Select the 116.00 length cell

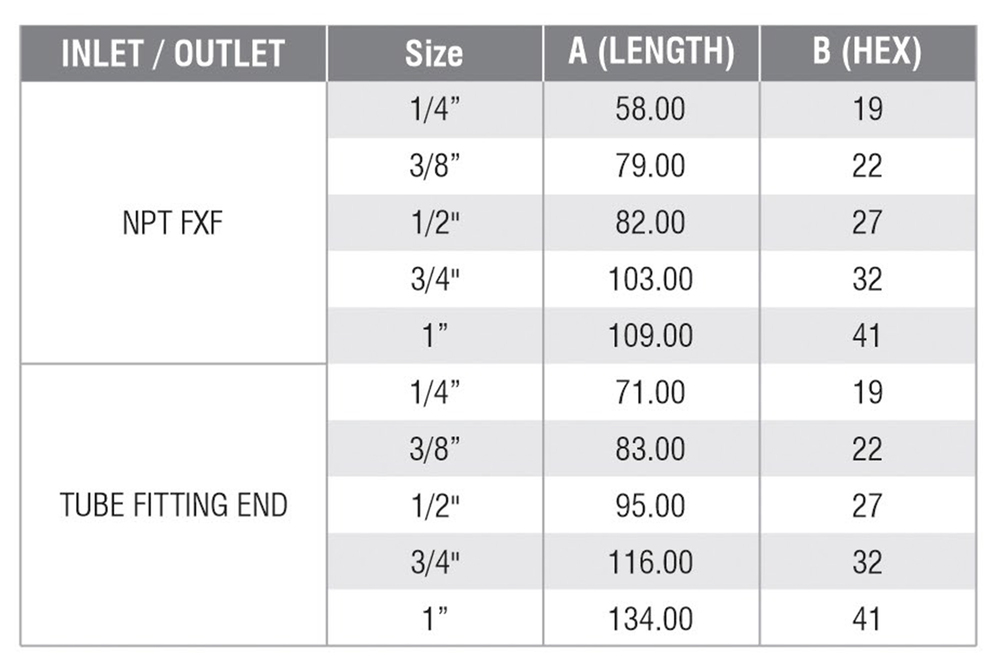(651, 562)
